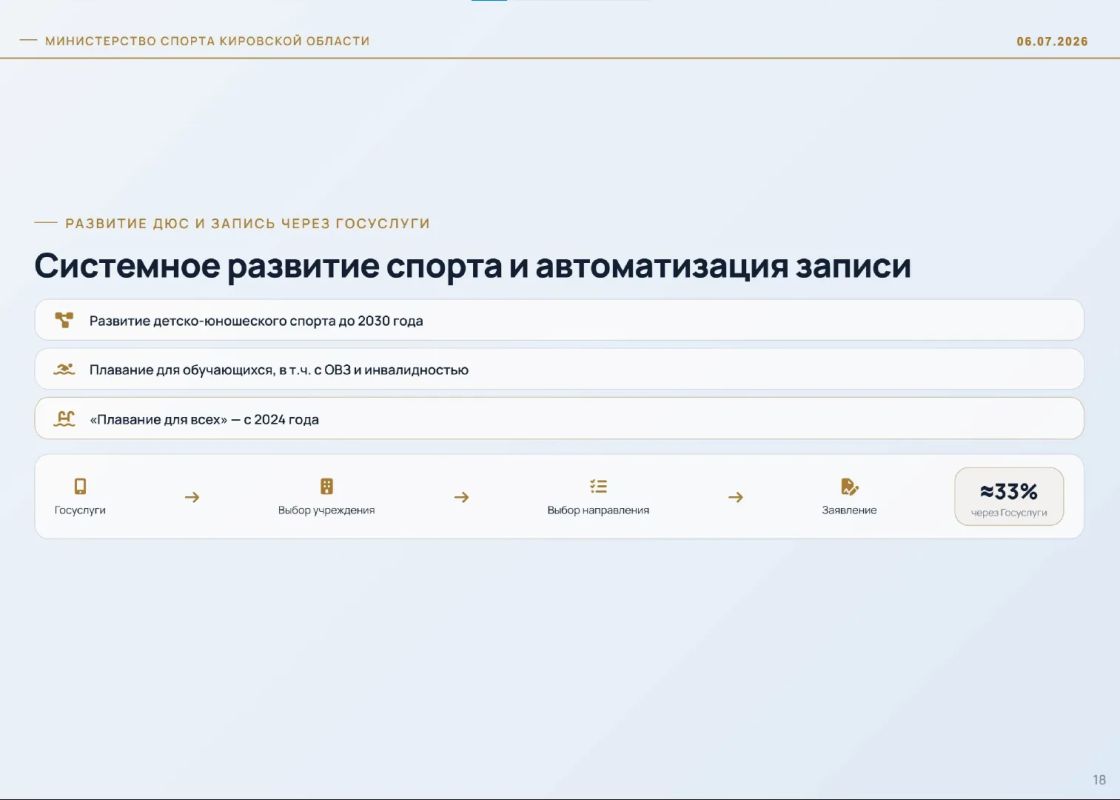Screen dimensions: 1120x800
Task: Click the text Плавание для обучающихся, в т.ч. с ОВЗ
Action: [220, 370]
